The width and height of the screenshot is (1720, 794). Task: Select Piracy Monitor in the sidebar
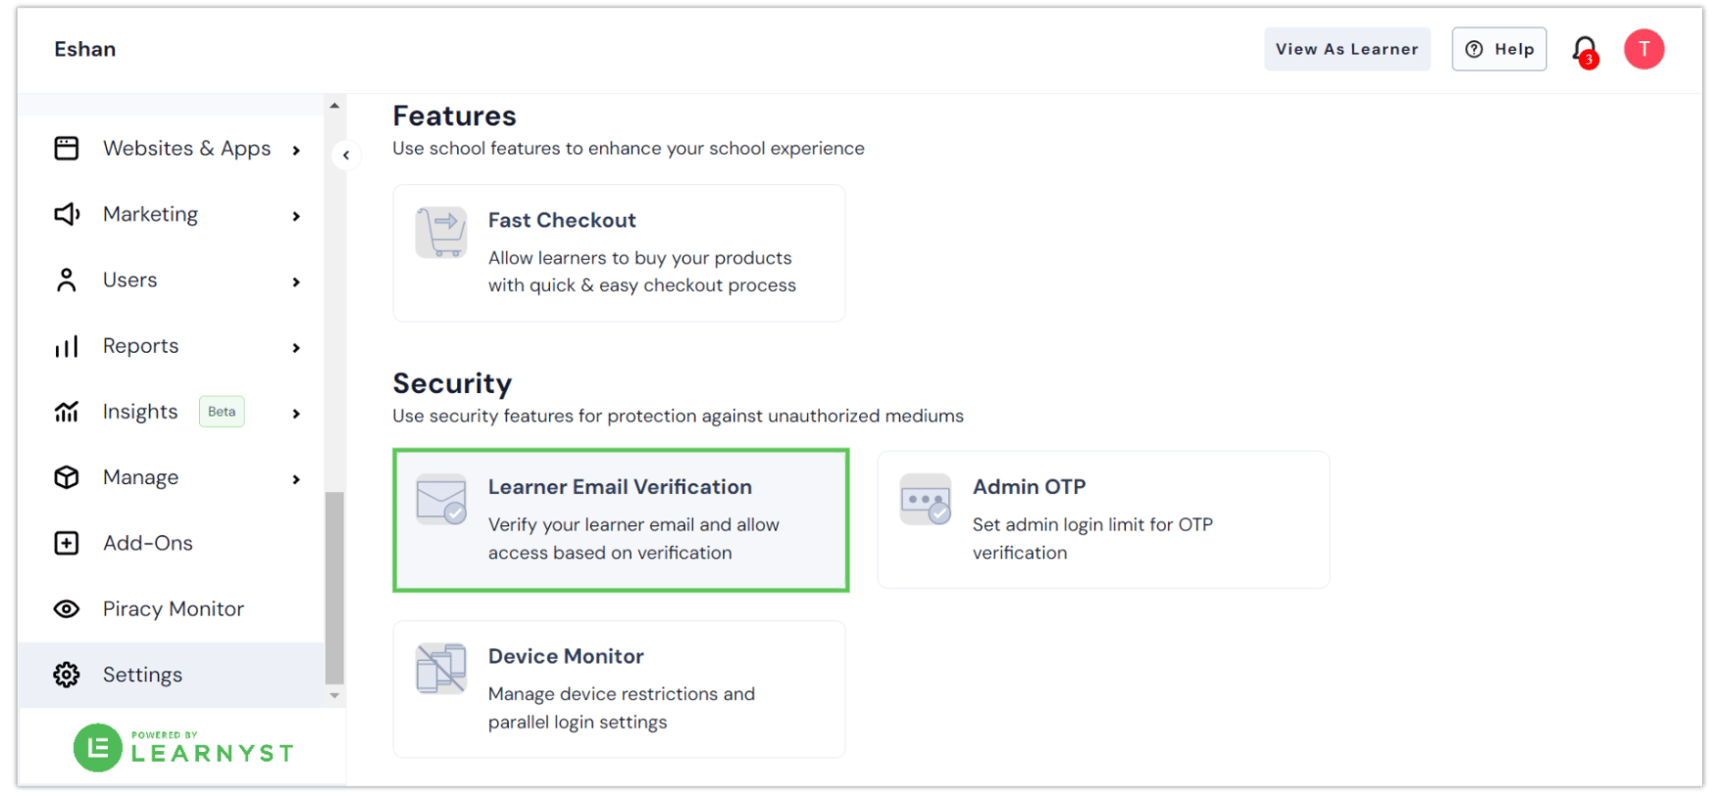click(172, 608)
